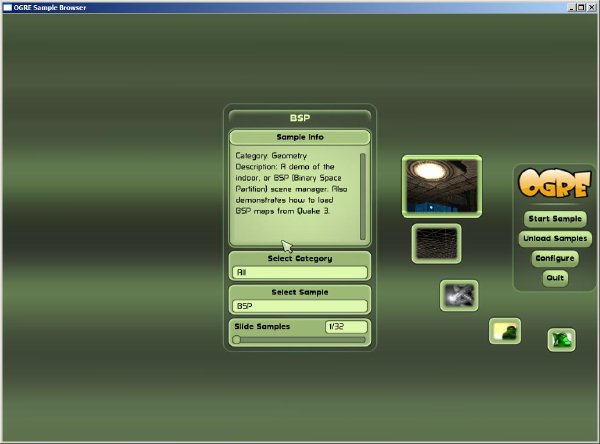This screenshot has width=600, height=444.
Task: Click the Start Sample button
Action: [x=555, y=219]
